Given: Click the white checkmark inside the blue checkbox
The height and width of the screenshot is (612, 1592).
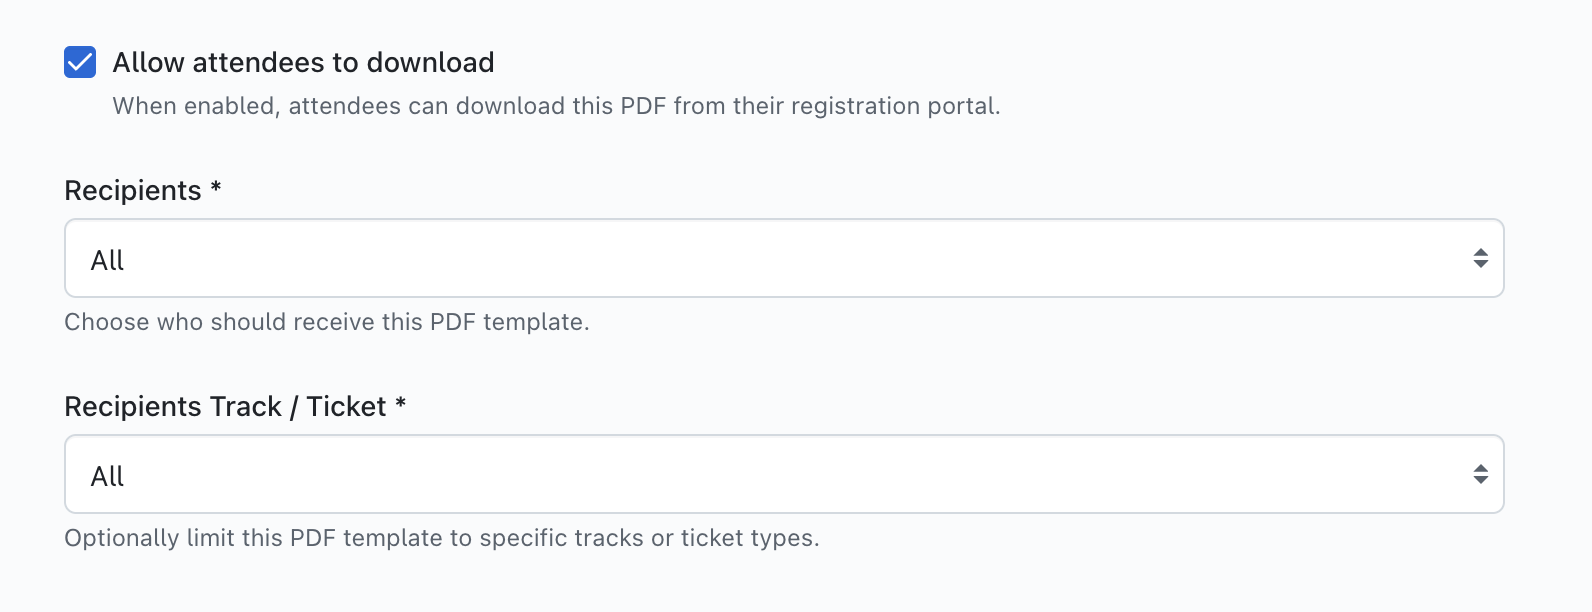Looking at the screenshot, I should tap(80, 63).
